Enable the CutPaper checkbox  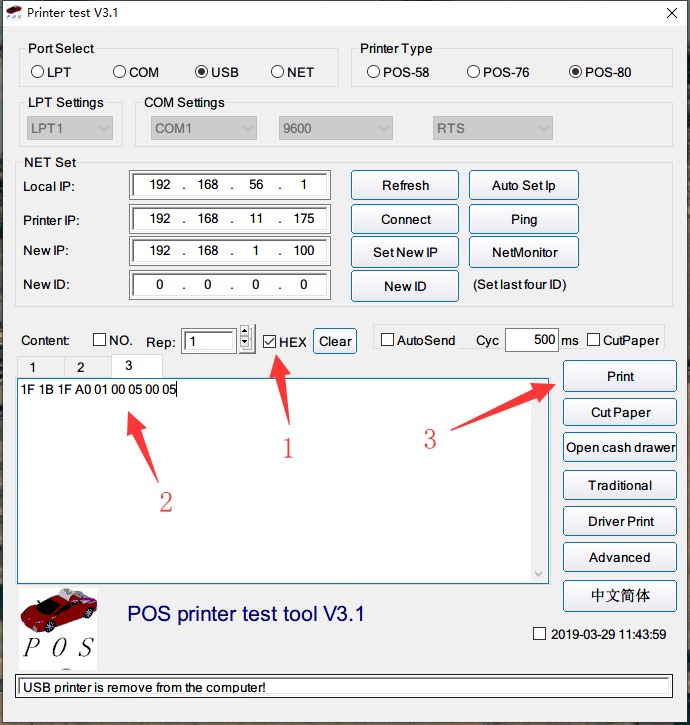[594, 340]
